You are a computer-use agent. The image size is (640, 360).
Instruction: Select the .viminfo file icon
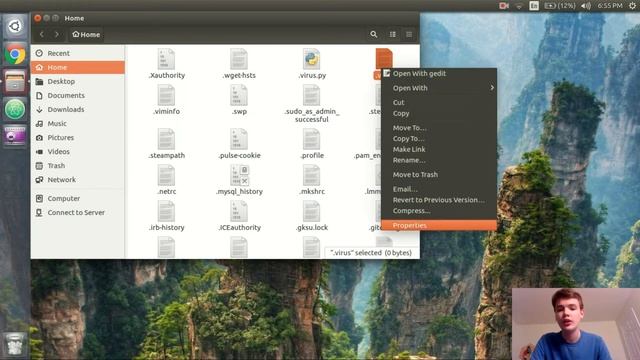pyautogui.click(x=166, y=95)
